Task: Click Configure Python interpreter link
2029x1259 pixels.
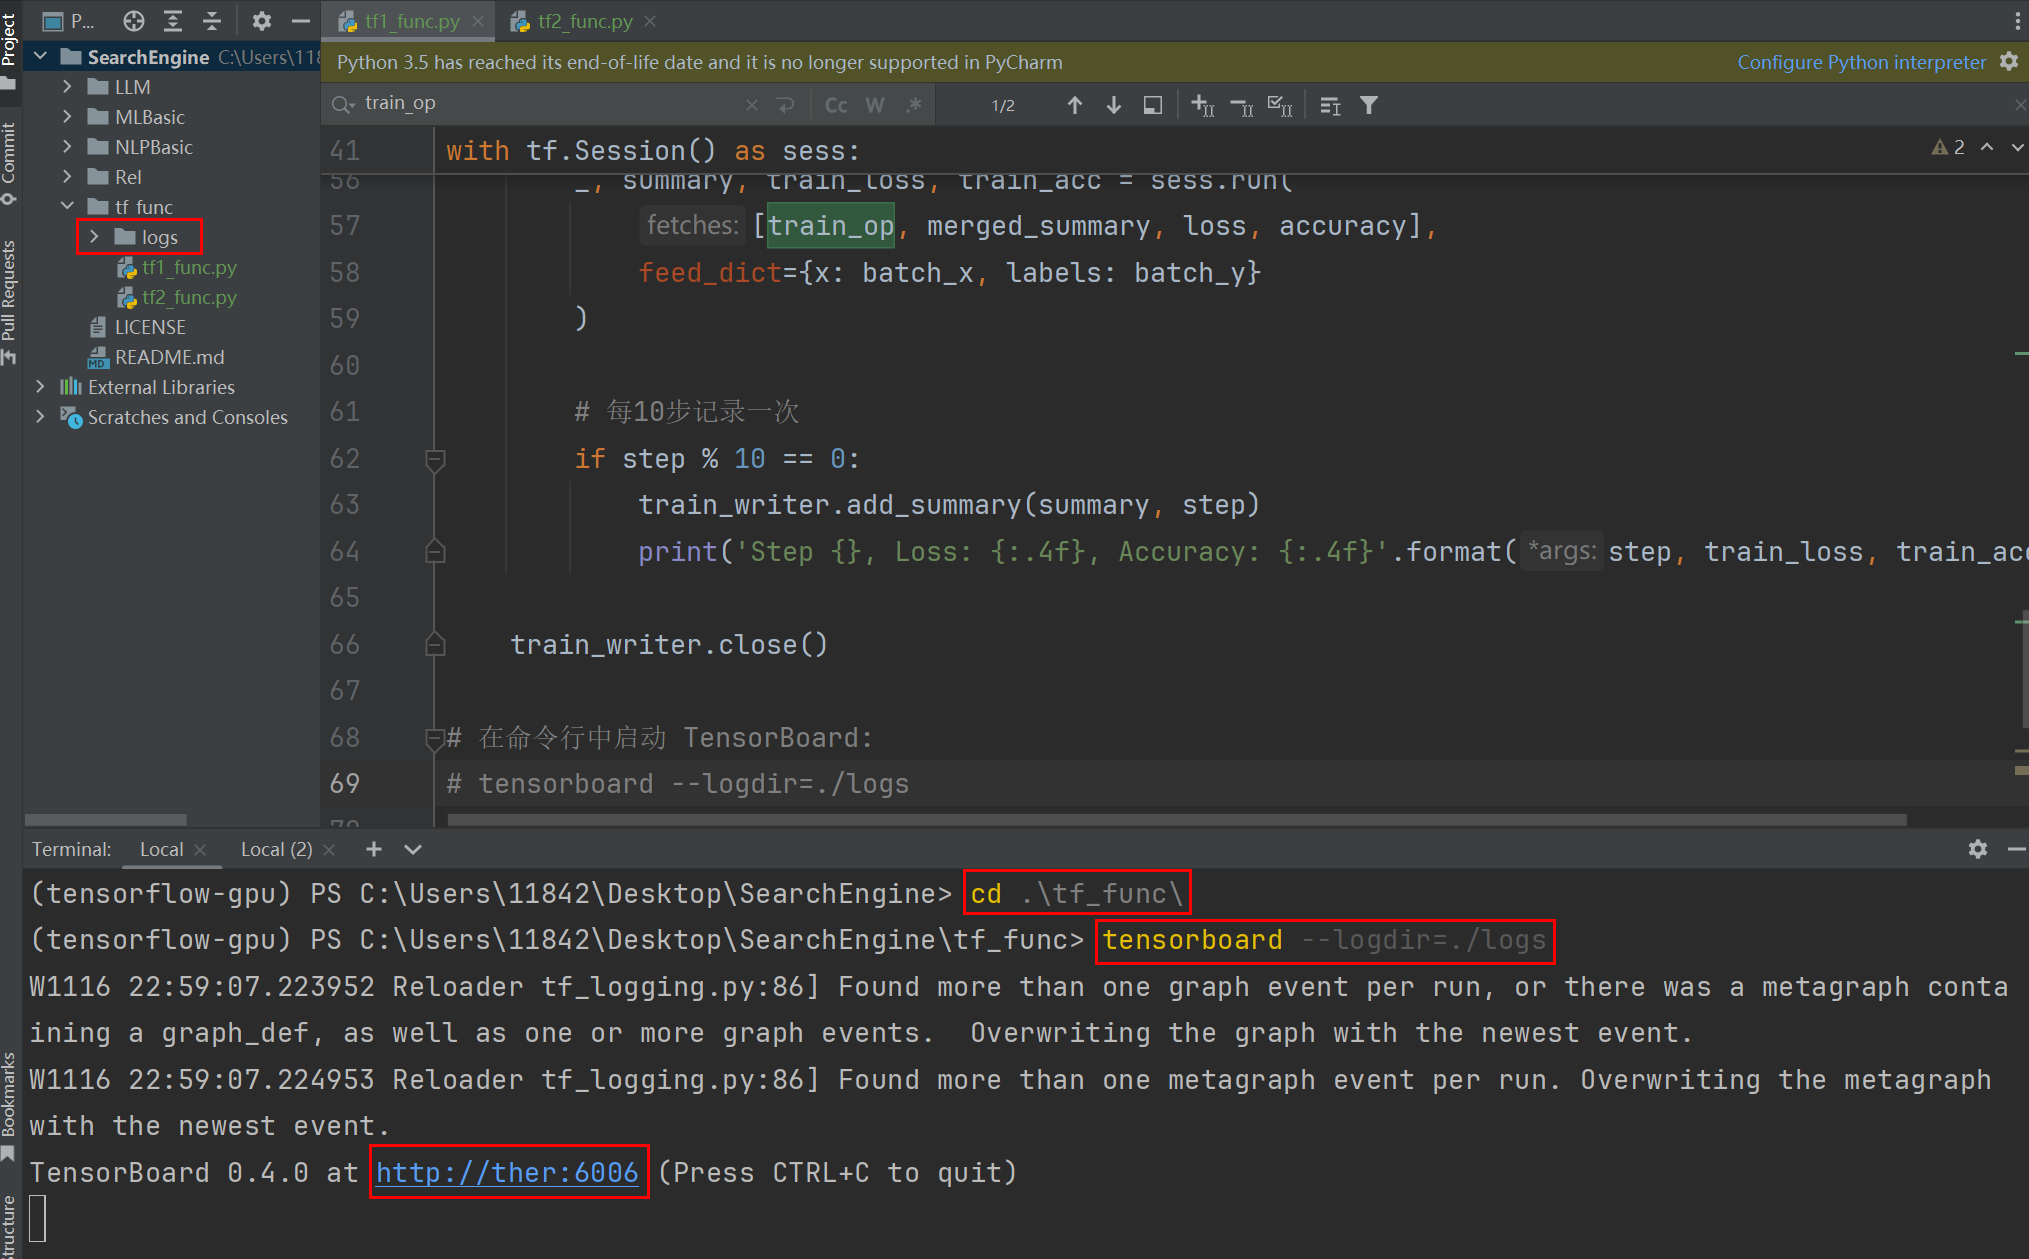Action: (1861, 62)
